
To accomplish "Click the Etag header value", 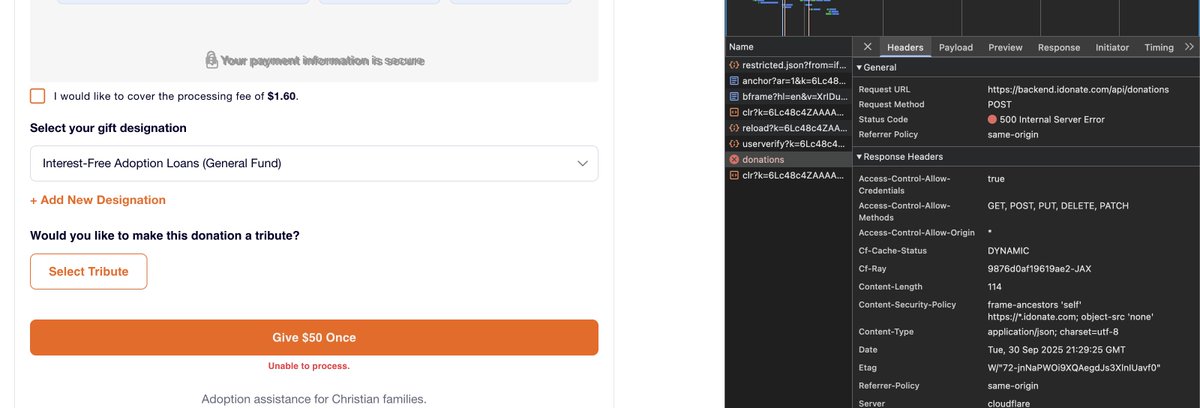I will 1074,367.
